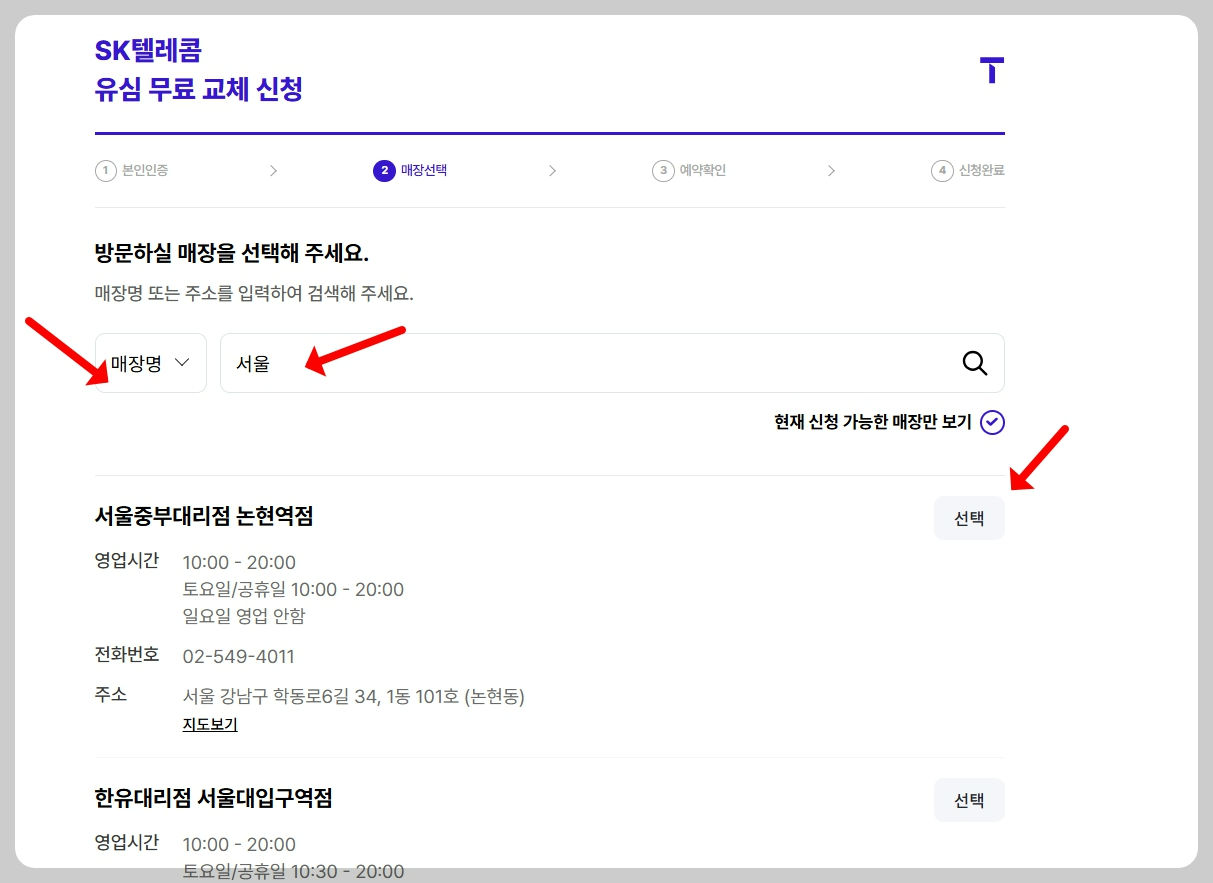Select the 서울중부대리점 논현역점 store
This screenshot has height=883, width=1213.
pos(969,519)
